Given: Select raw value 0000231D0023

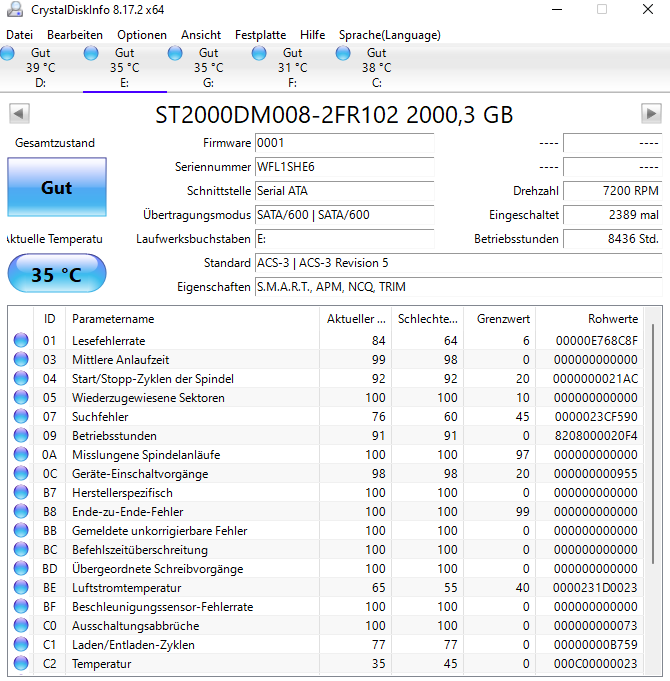Looking at the screenshot, I should [595, 588].
